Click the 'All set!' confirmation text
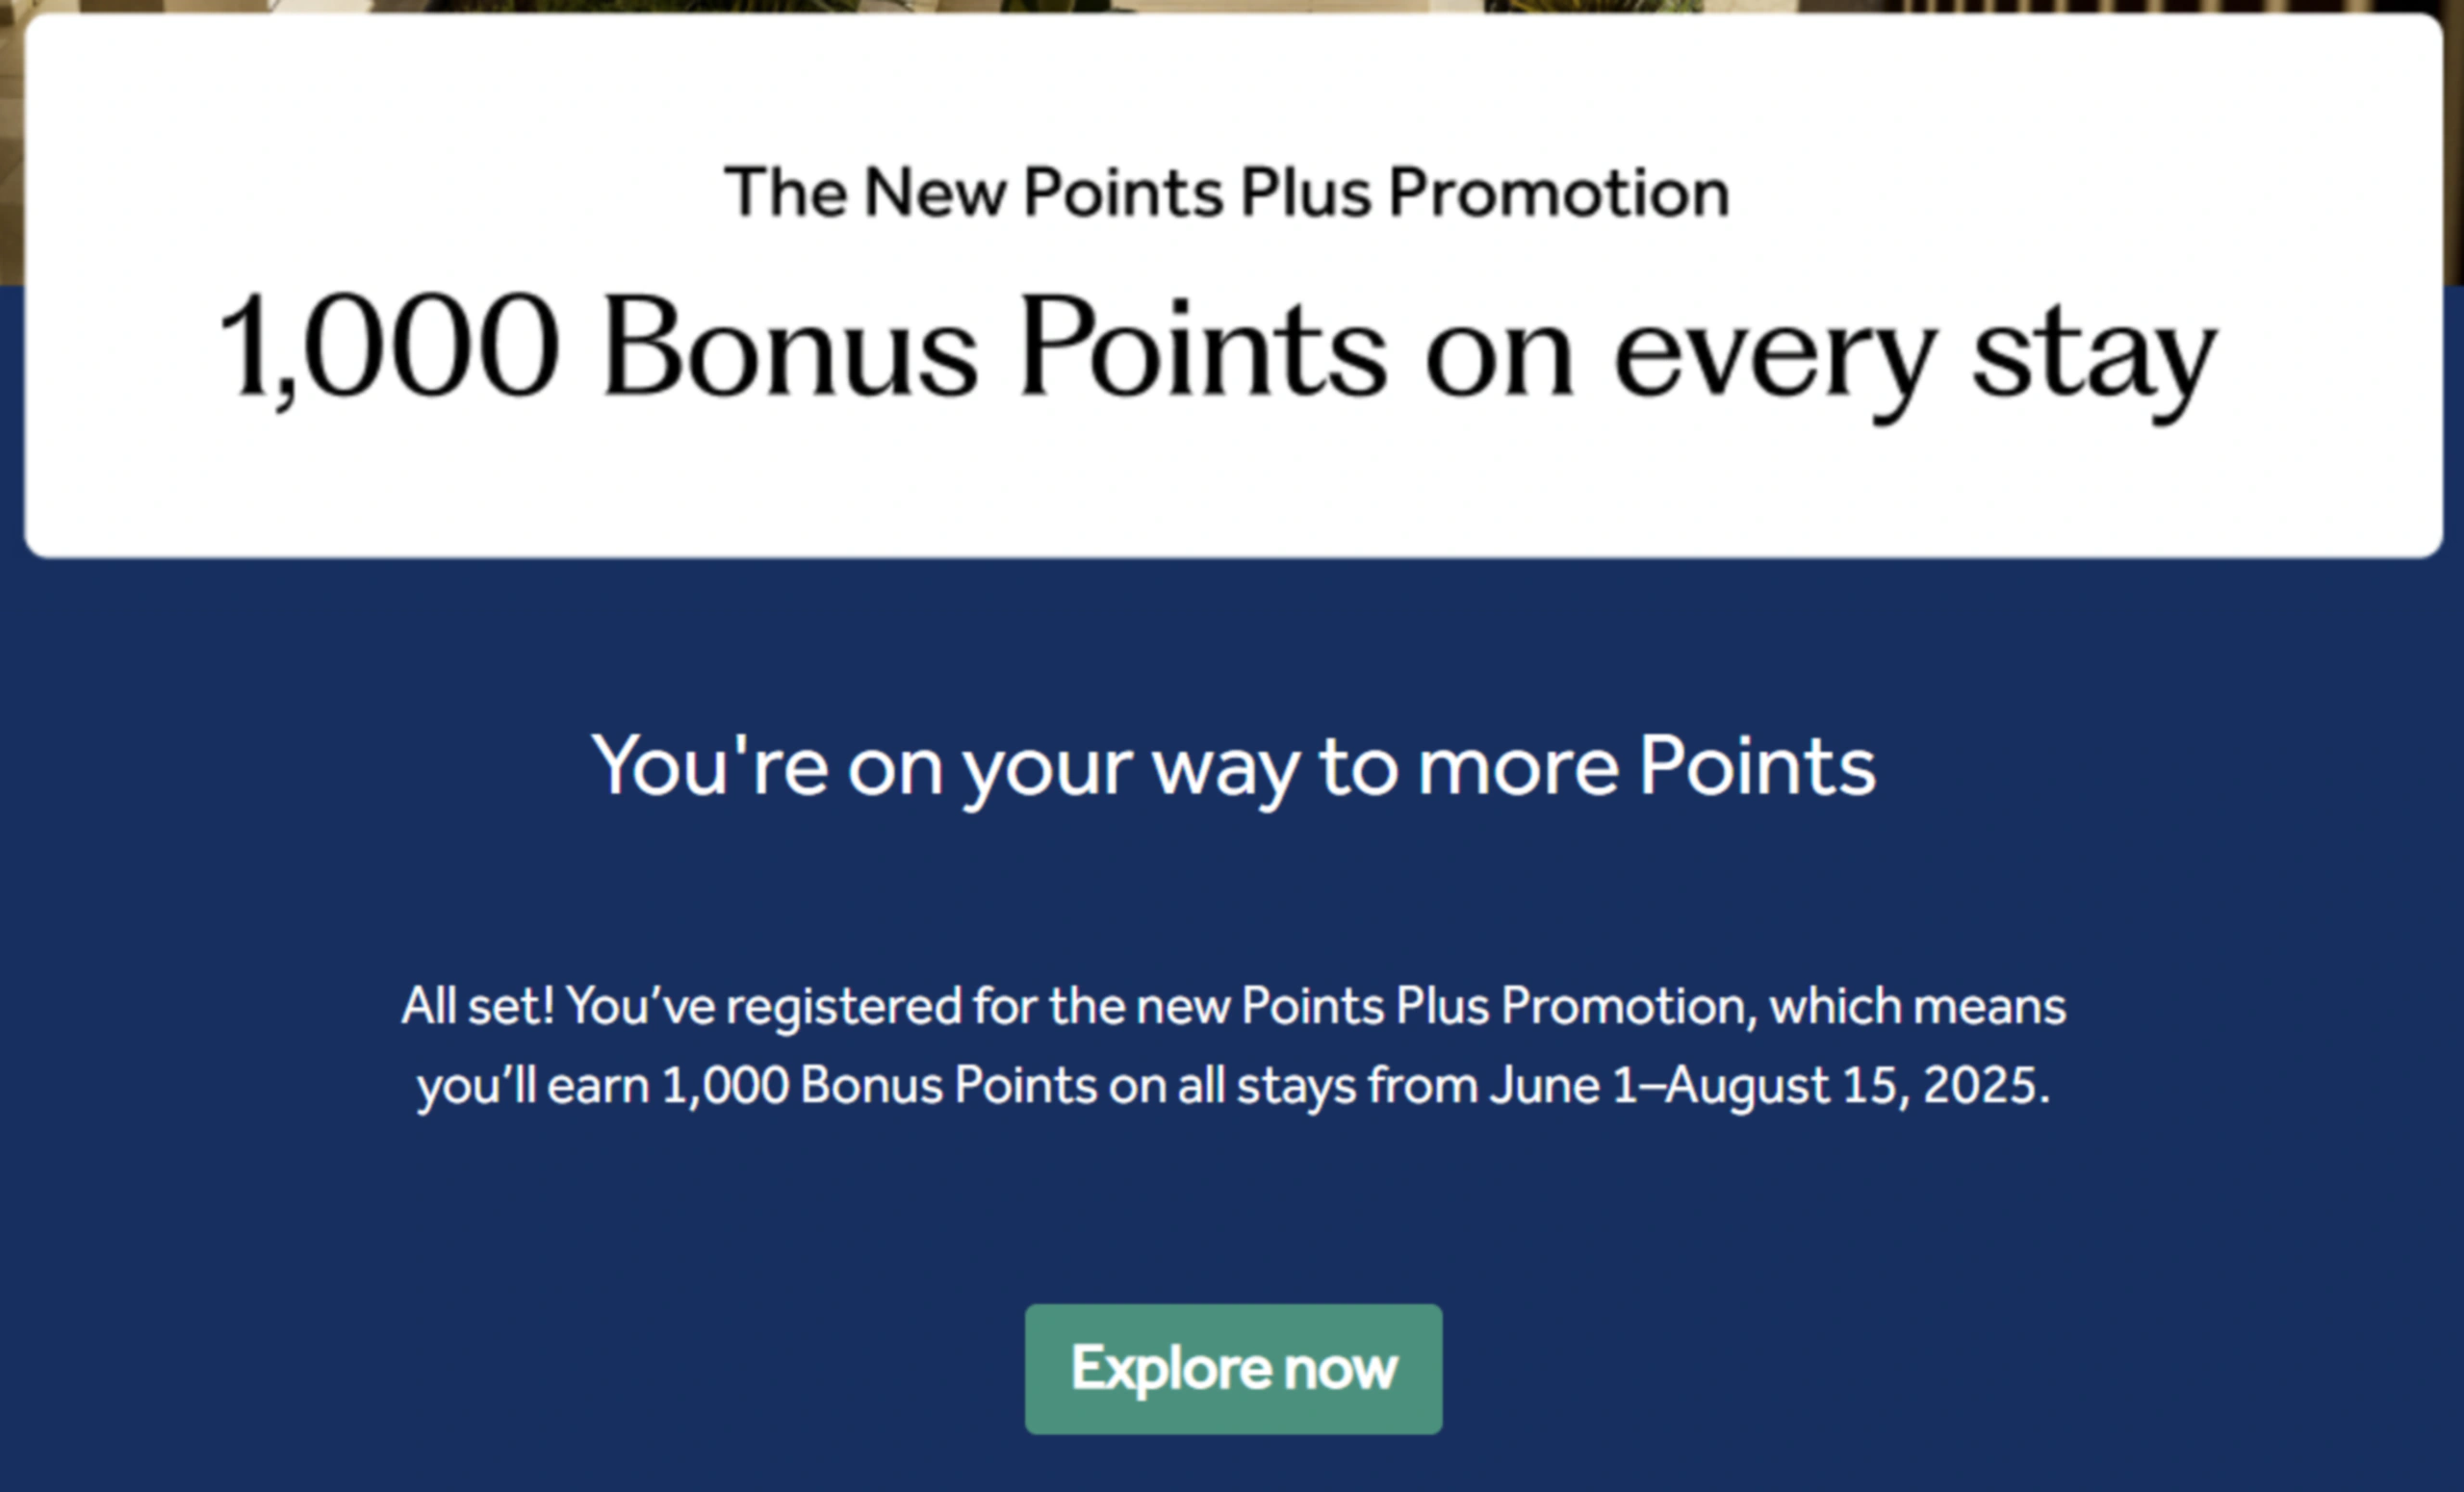This screenshot has height=1492, width=2464. click(x=477, y=1005)
